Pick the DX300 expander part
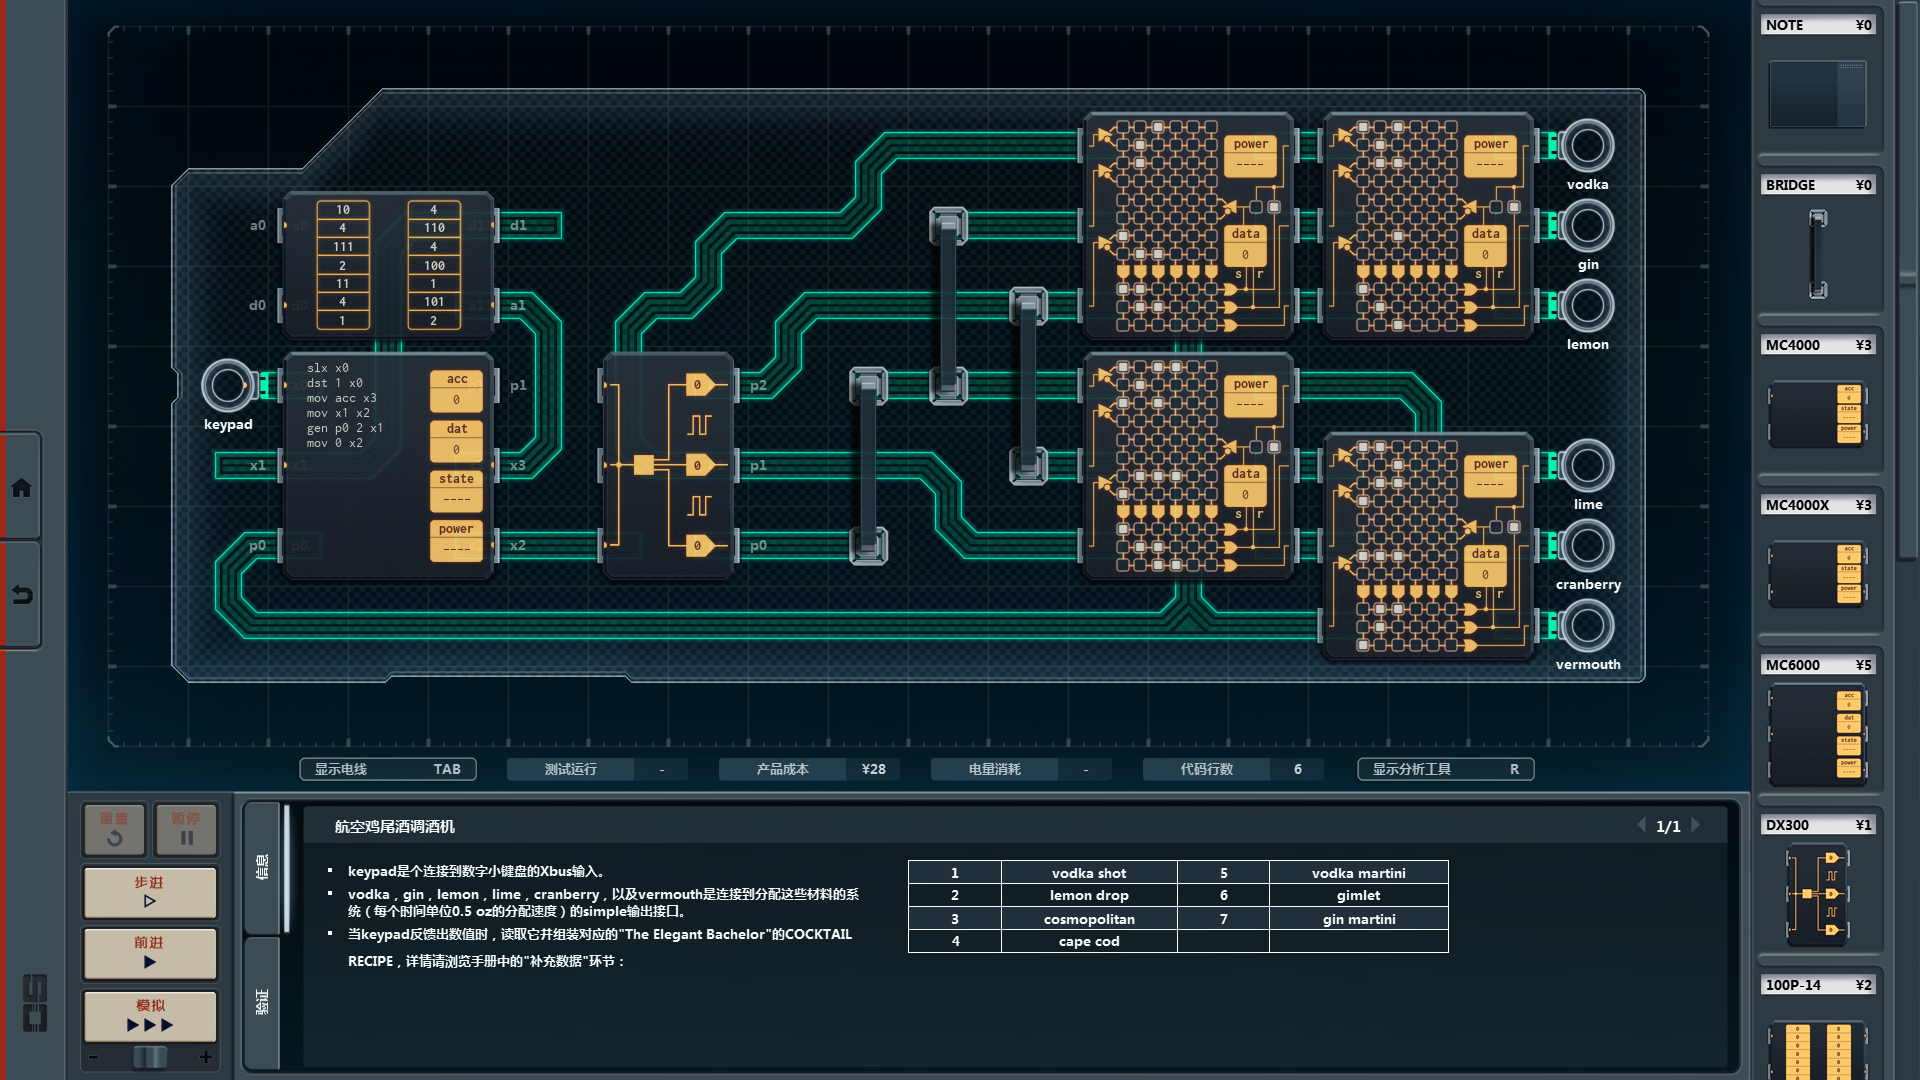 click(x=1817, y=895)
